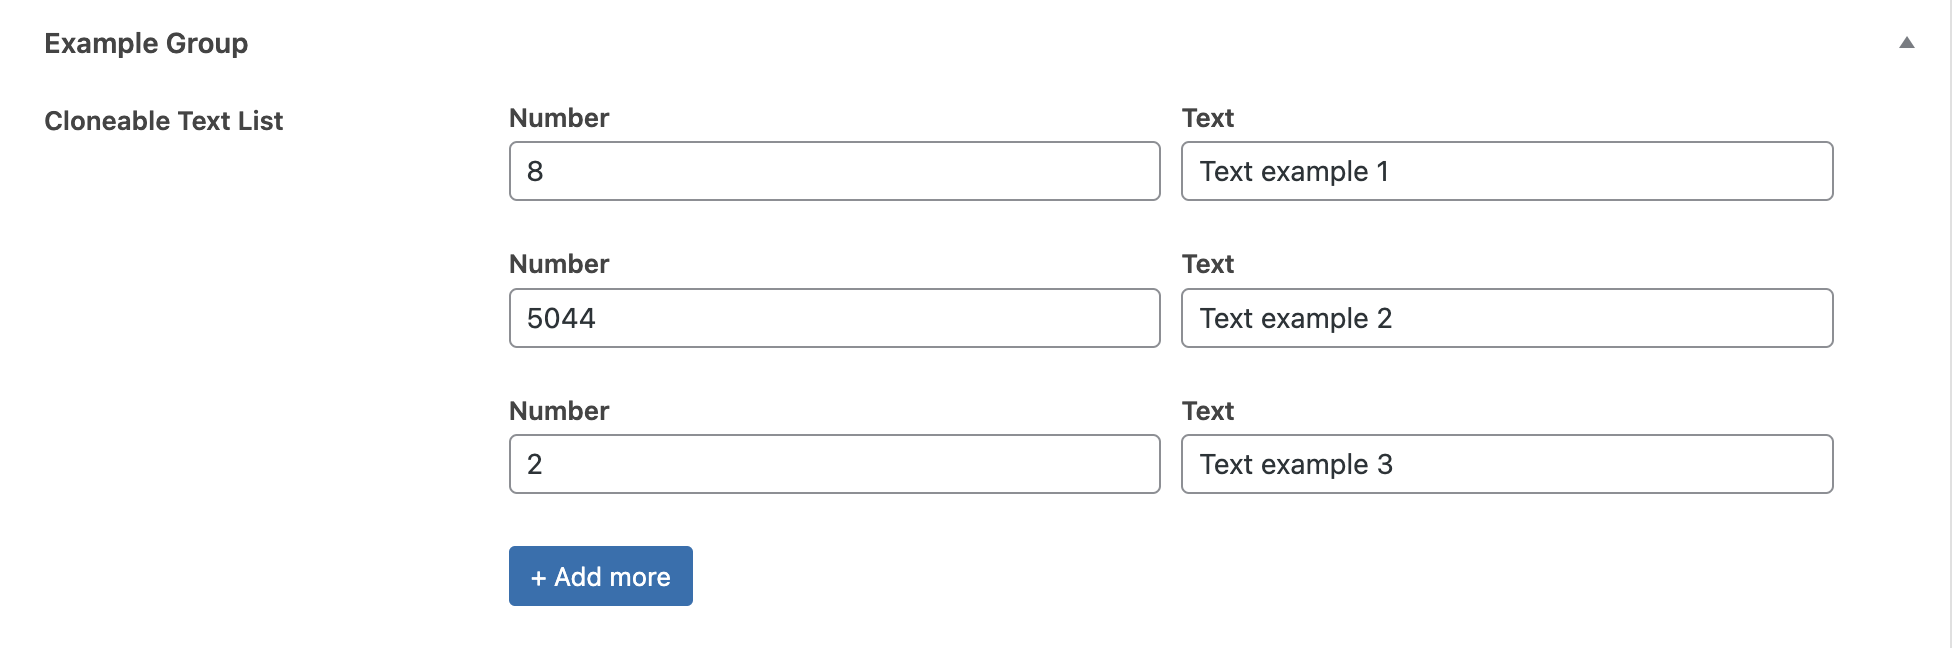Select the Text example 3 field
Image resolution: width=1952 pixels, height=648 pixels.
click(x=1506, y=464)
